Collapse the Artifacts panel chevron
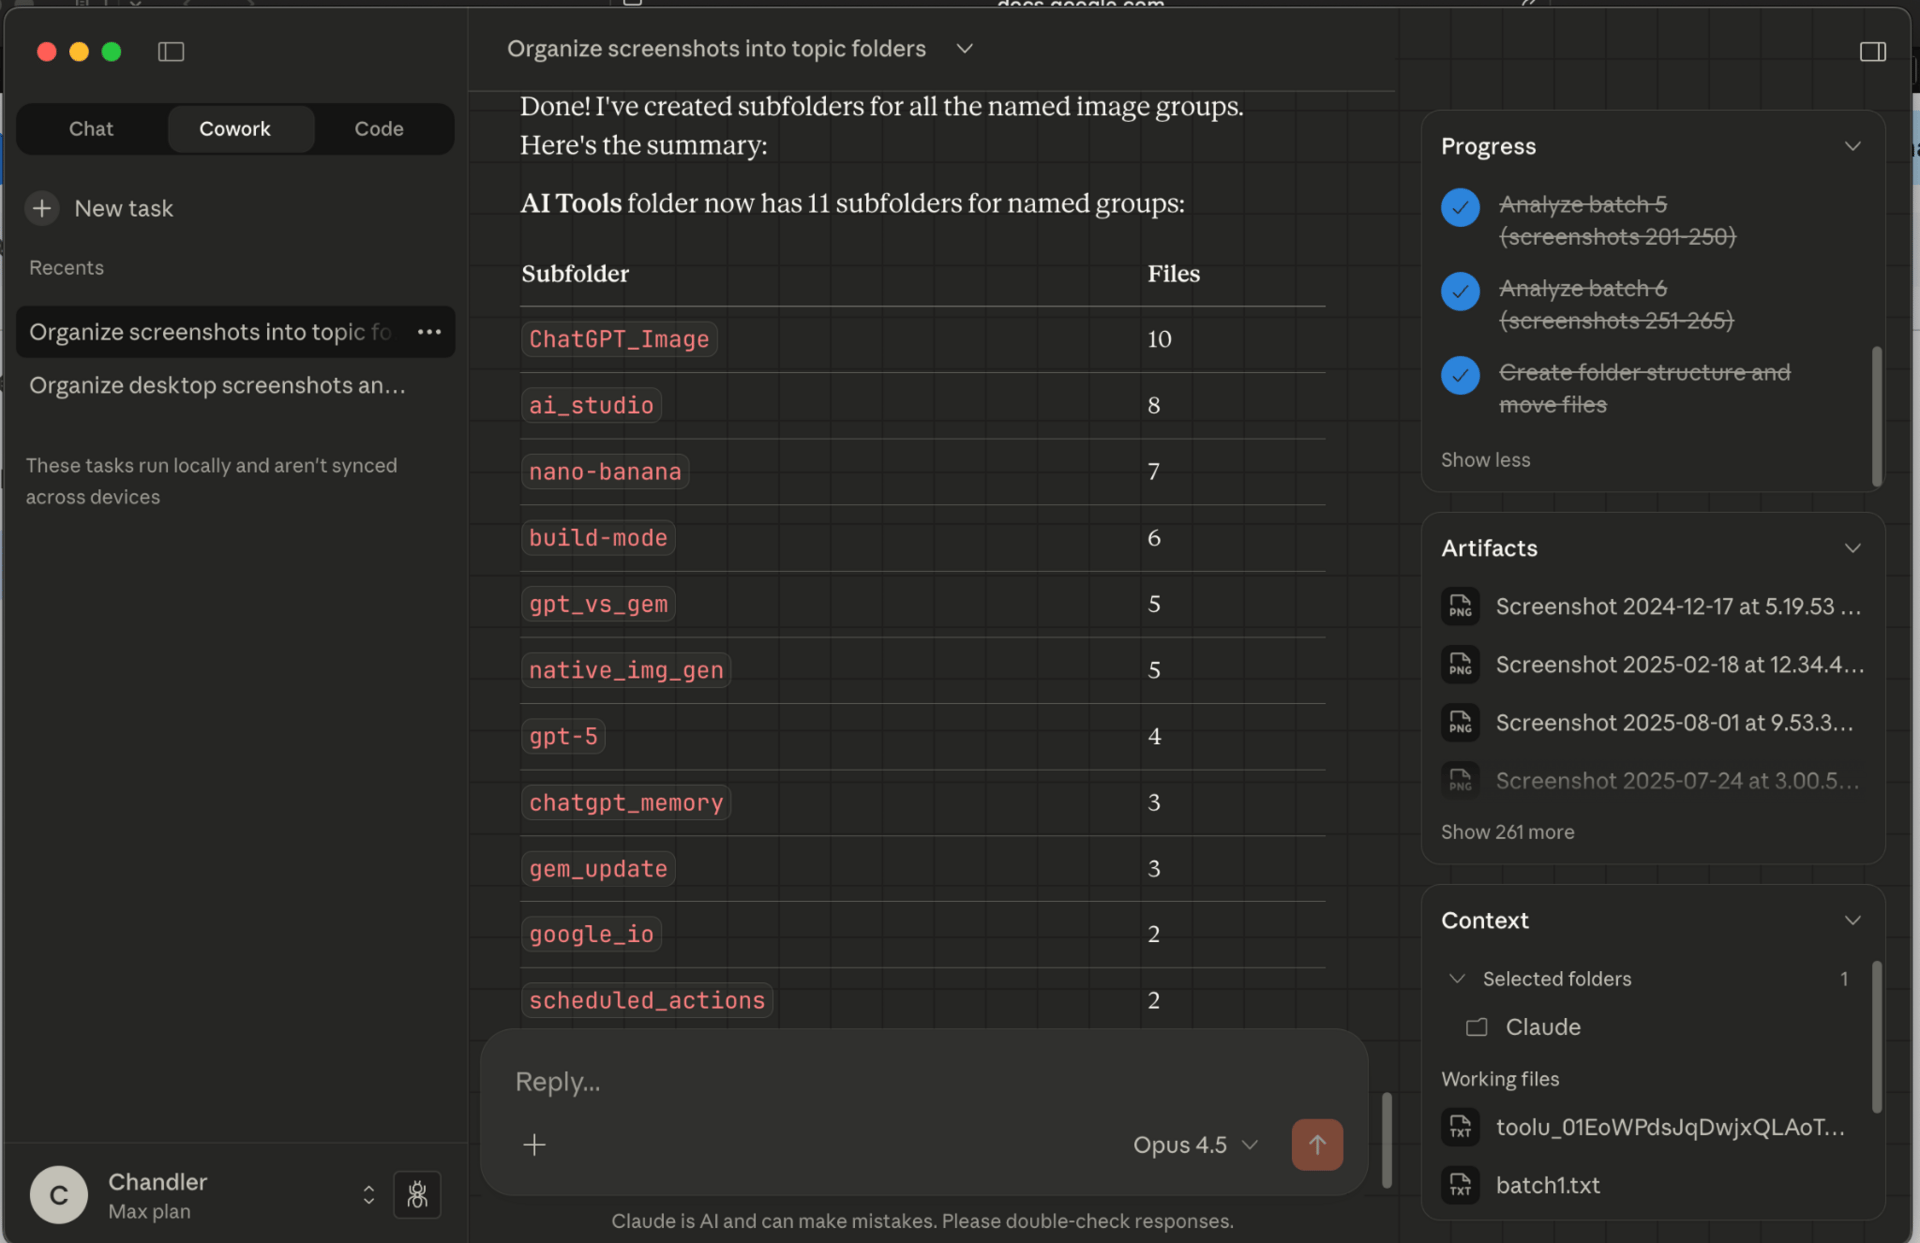This screenshot has height=1243, width=1920. (x=1852, y=548)
